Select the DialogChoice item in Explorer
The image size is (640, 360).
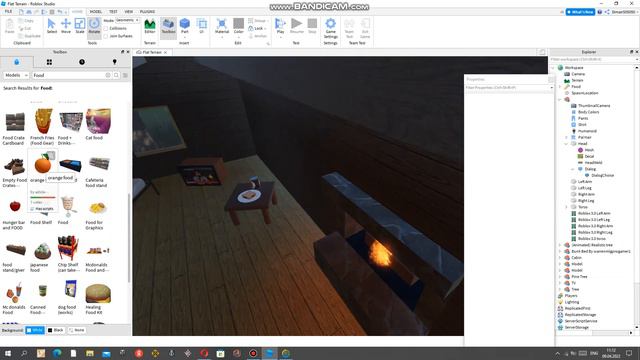click(602, 176)
